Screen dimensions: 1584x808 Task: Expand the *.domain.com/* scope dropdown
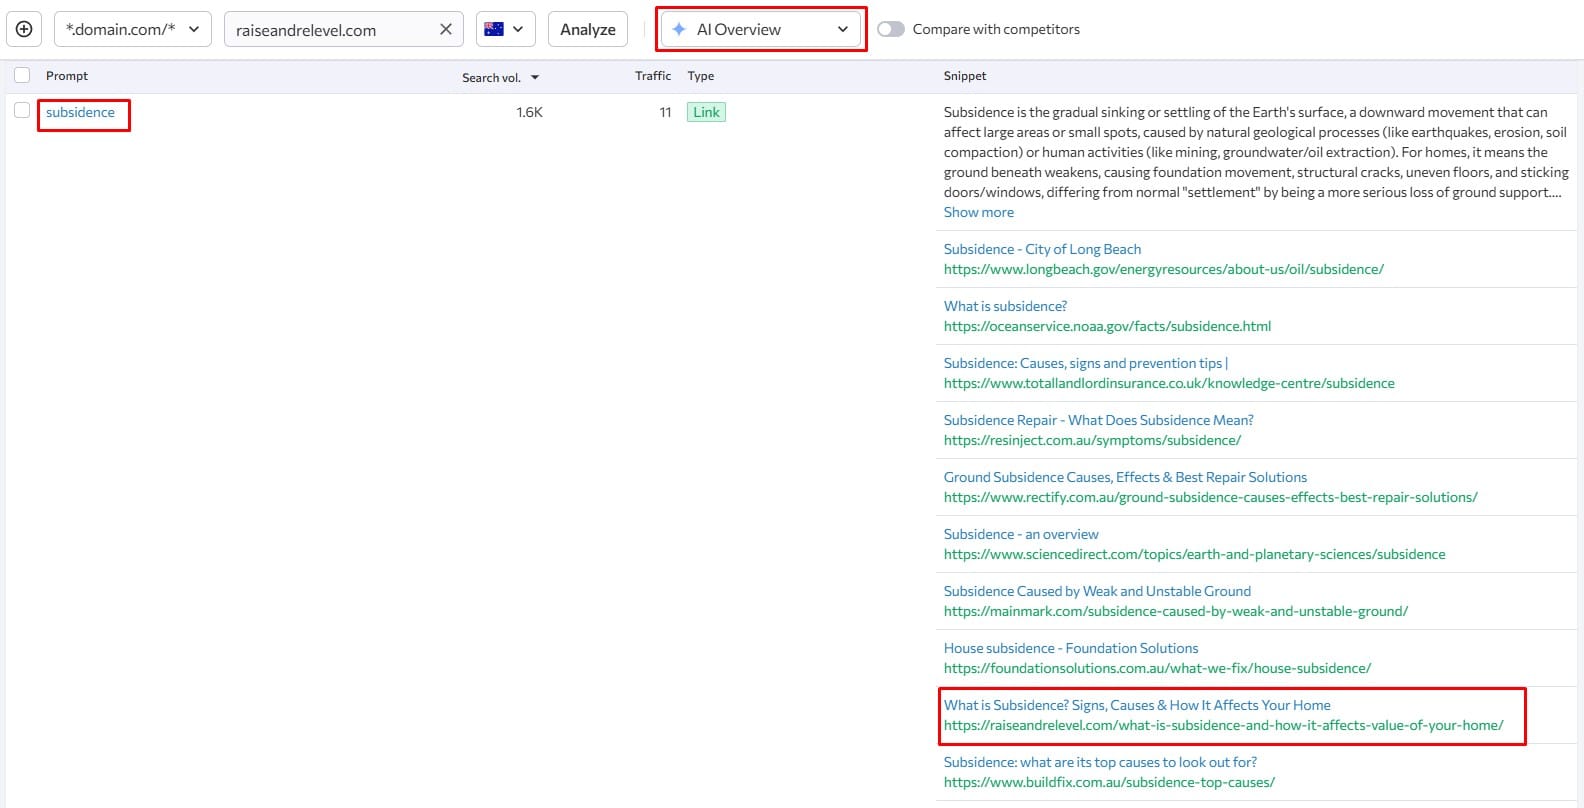click(132, 29)
